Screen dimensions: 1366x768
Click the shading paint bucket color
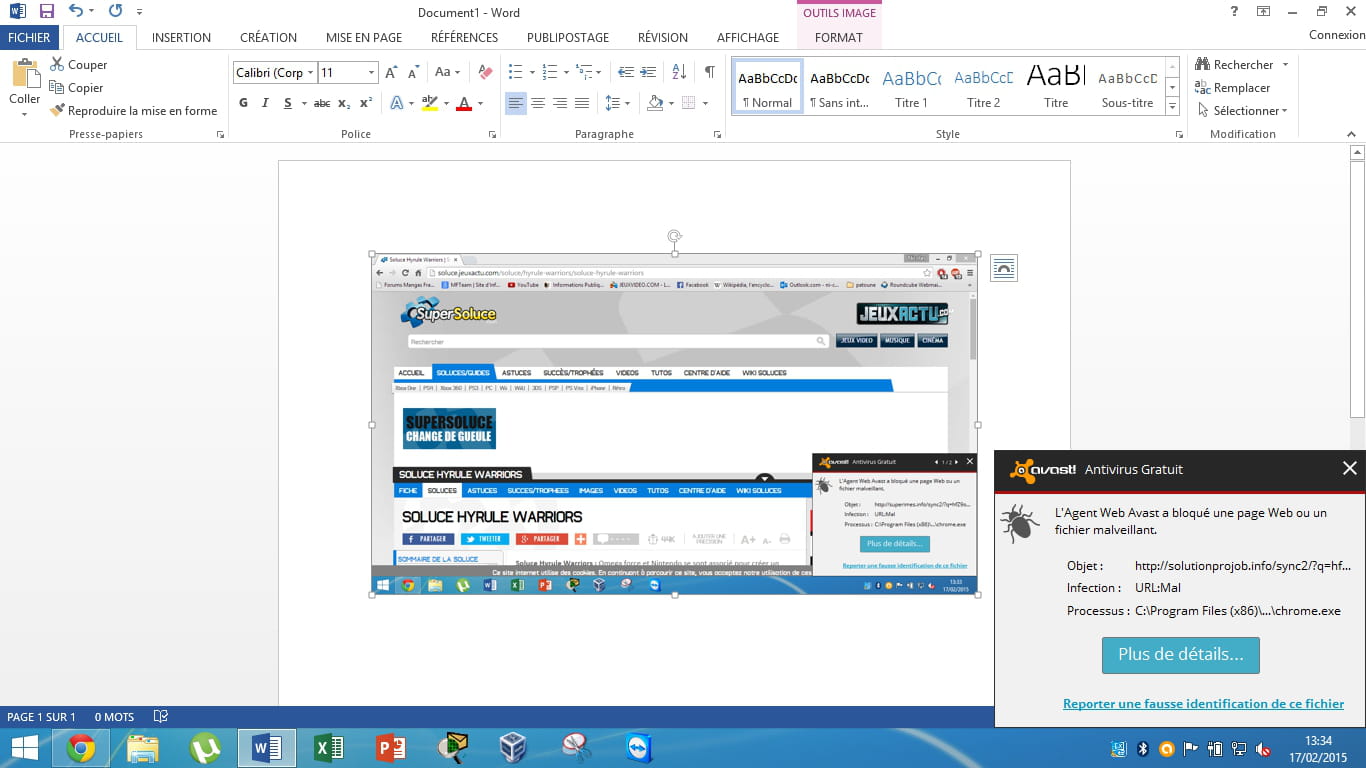coord(655,103)
